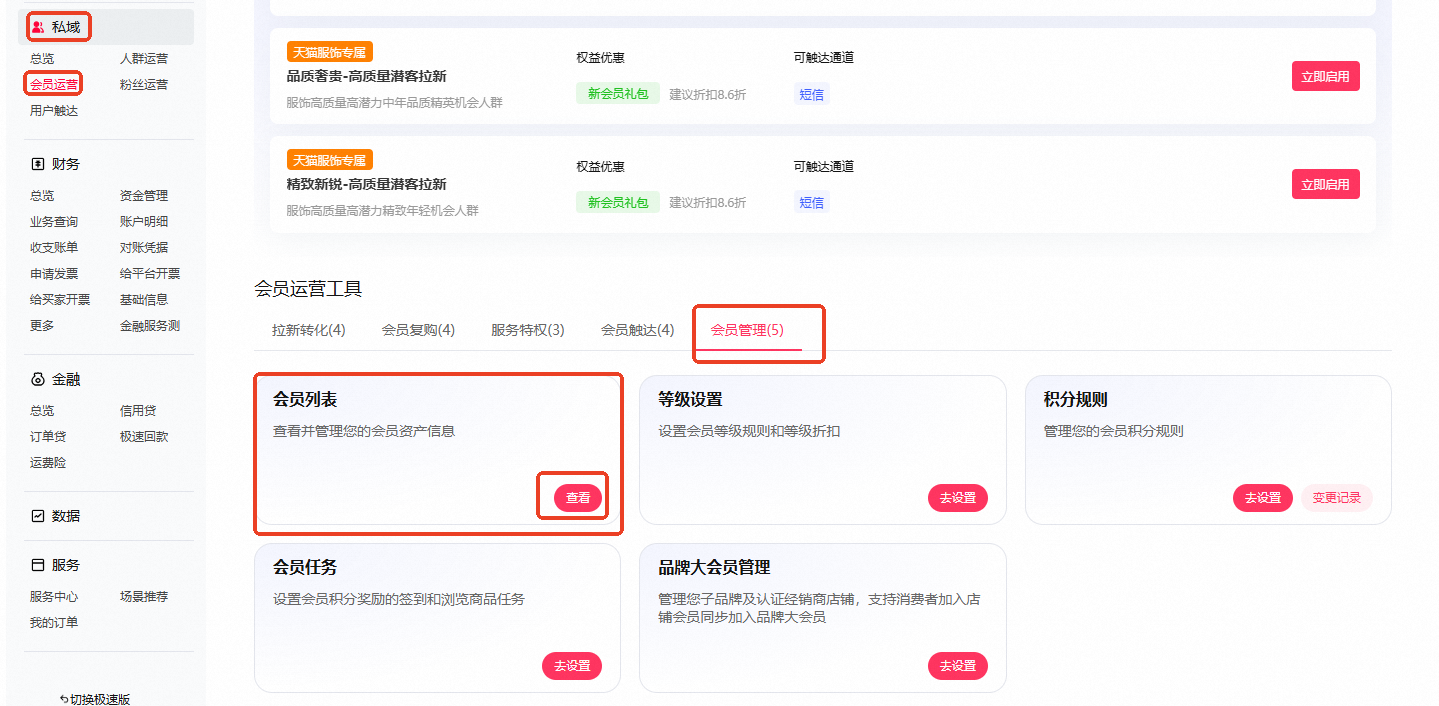Screen dimensions: 1439x706
Task: Click 新会员礼包 tag in 品质奢贵 row
Action: coord(617,94)
